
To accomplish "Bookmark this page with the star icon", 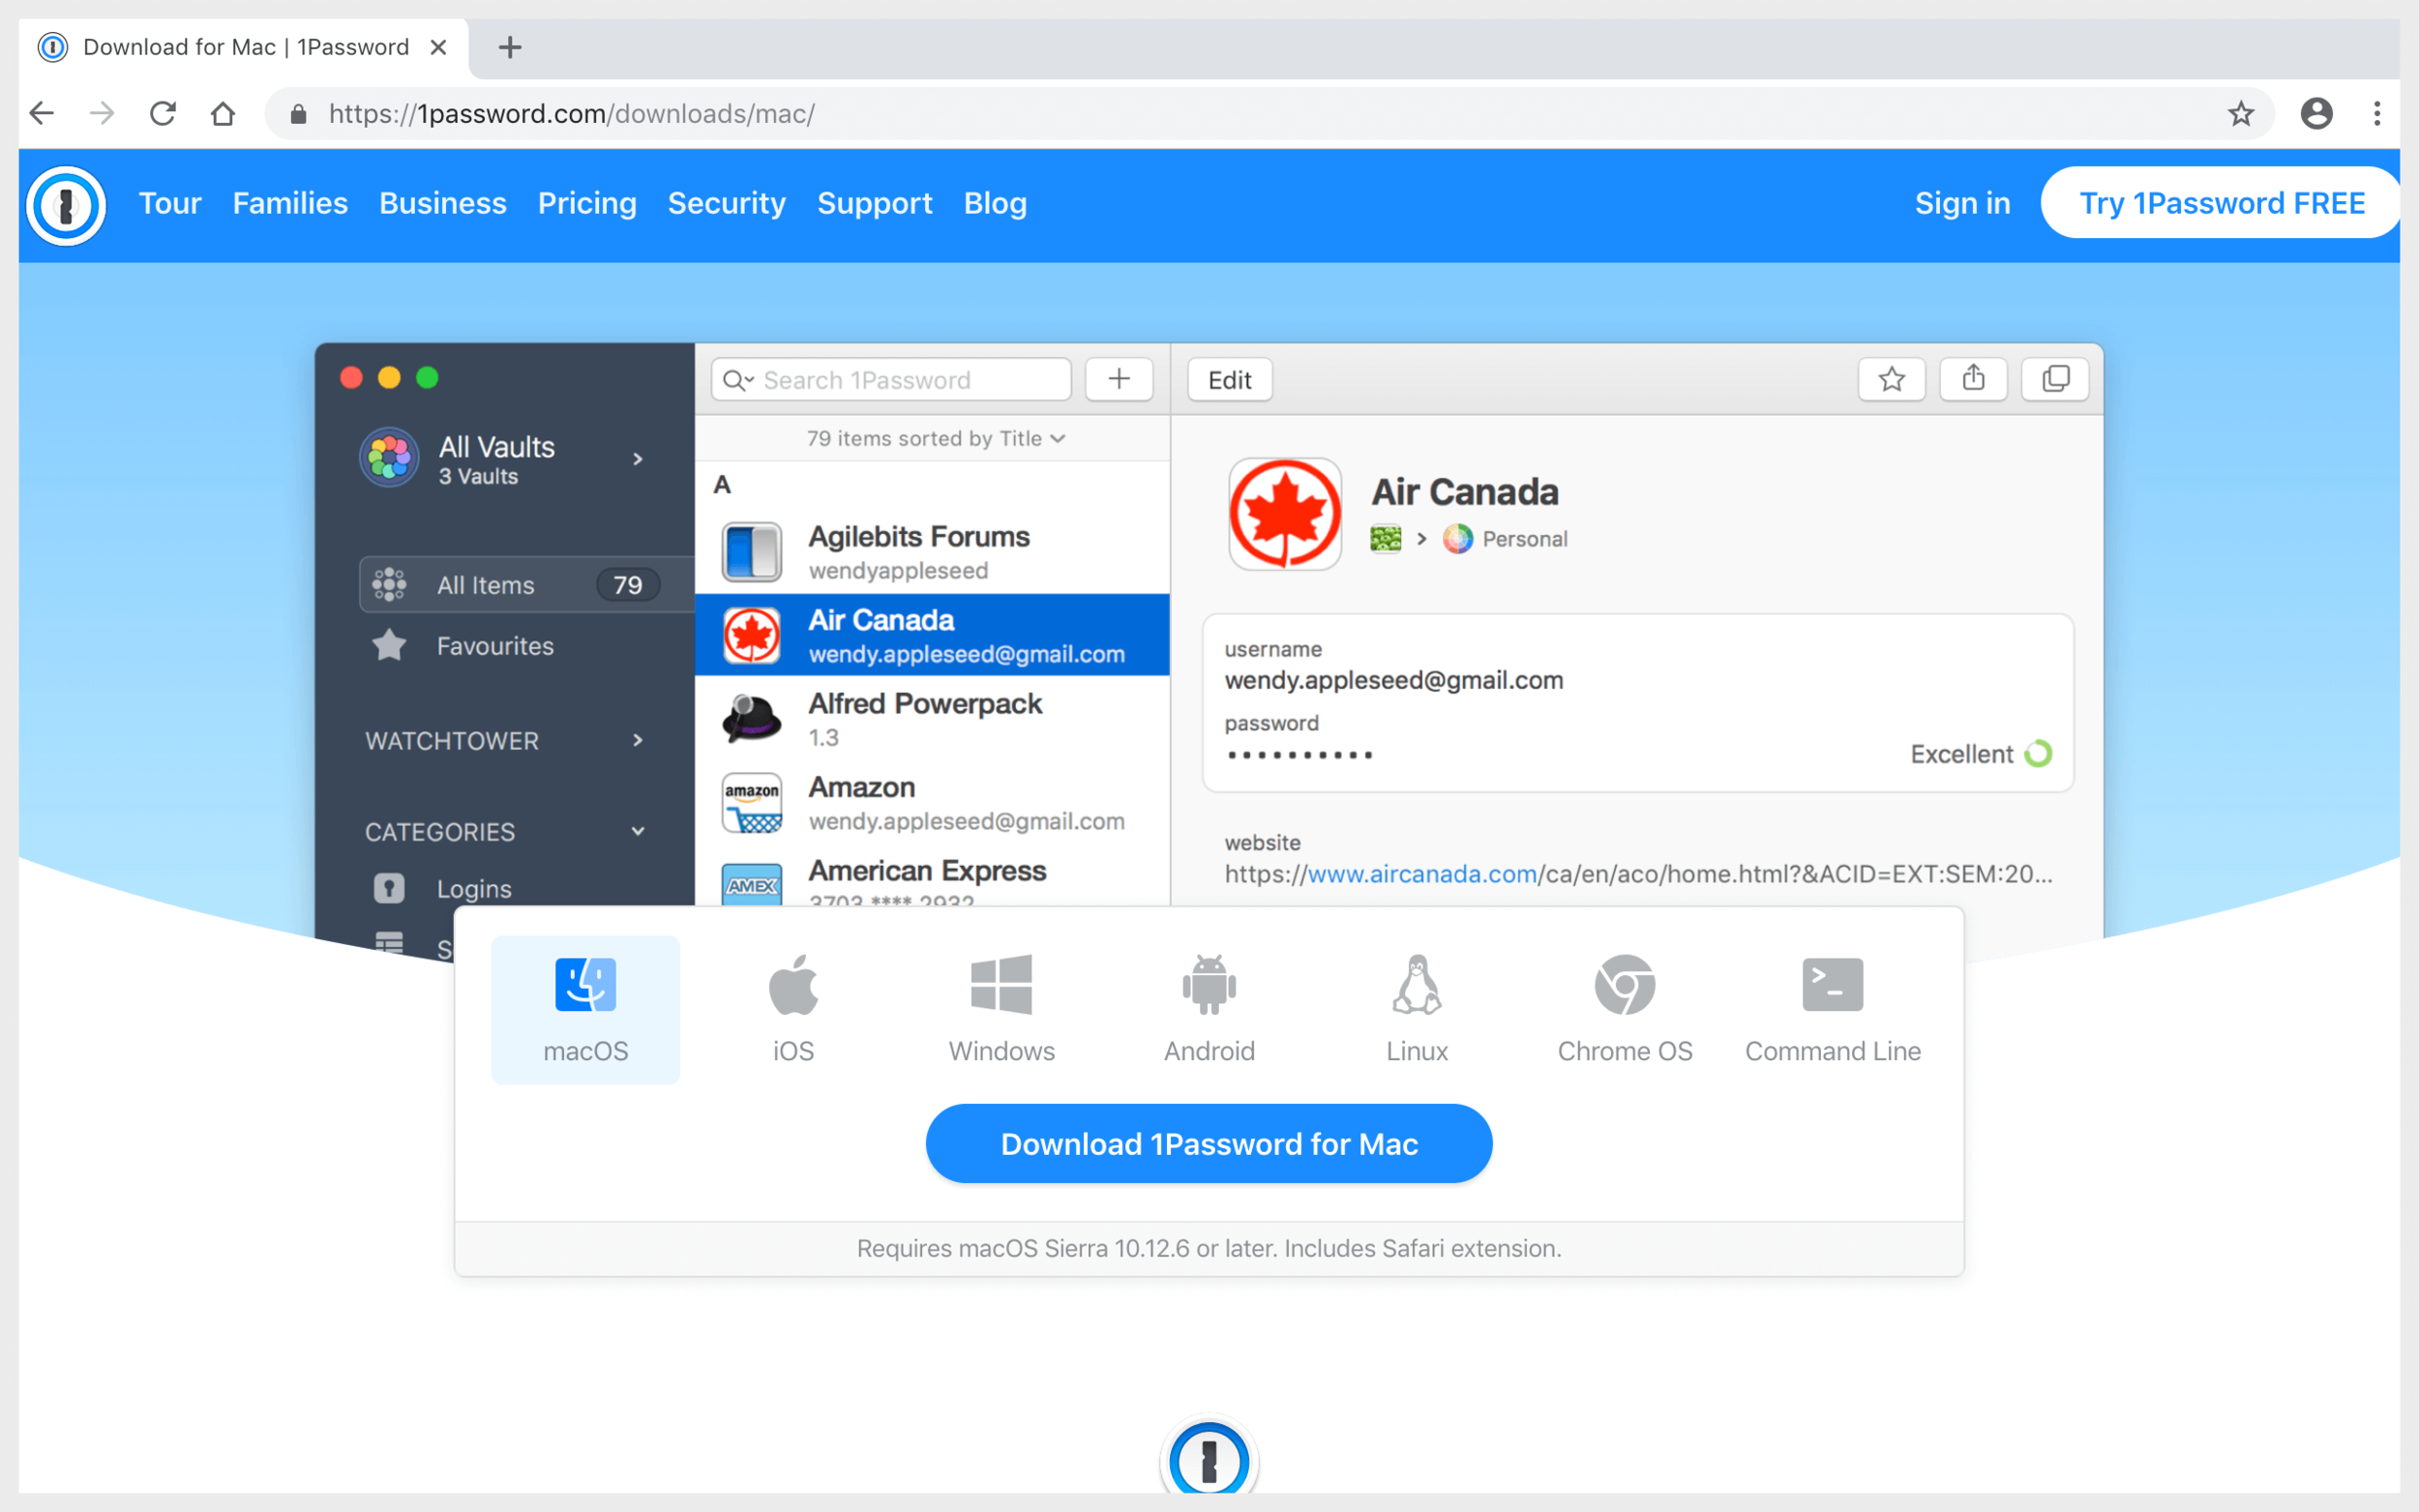I will click(2240, 113).
